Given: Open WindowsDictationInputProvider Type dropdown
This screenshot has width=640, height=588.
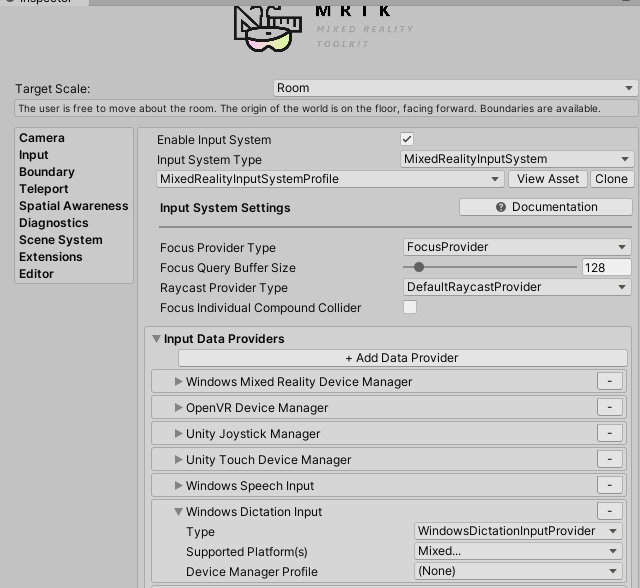Looking at the screenshot, I should (518, 531).
